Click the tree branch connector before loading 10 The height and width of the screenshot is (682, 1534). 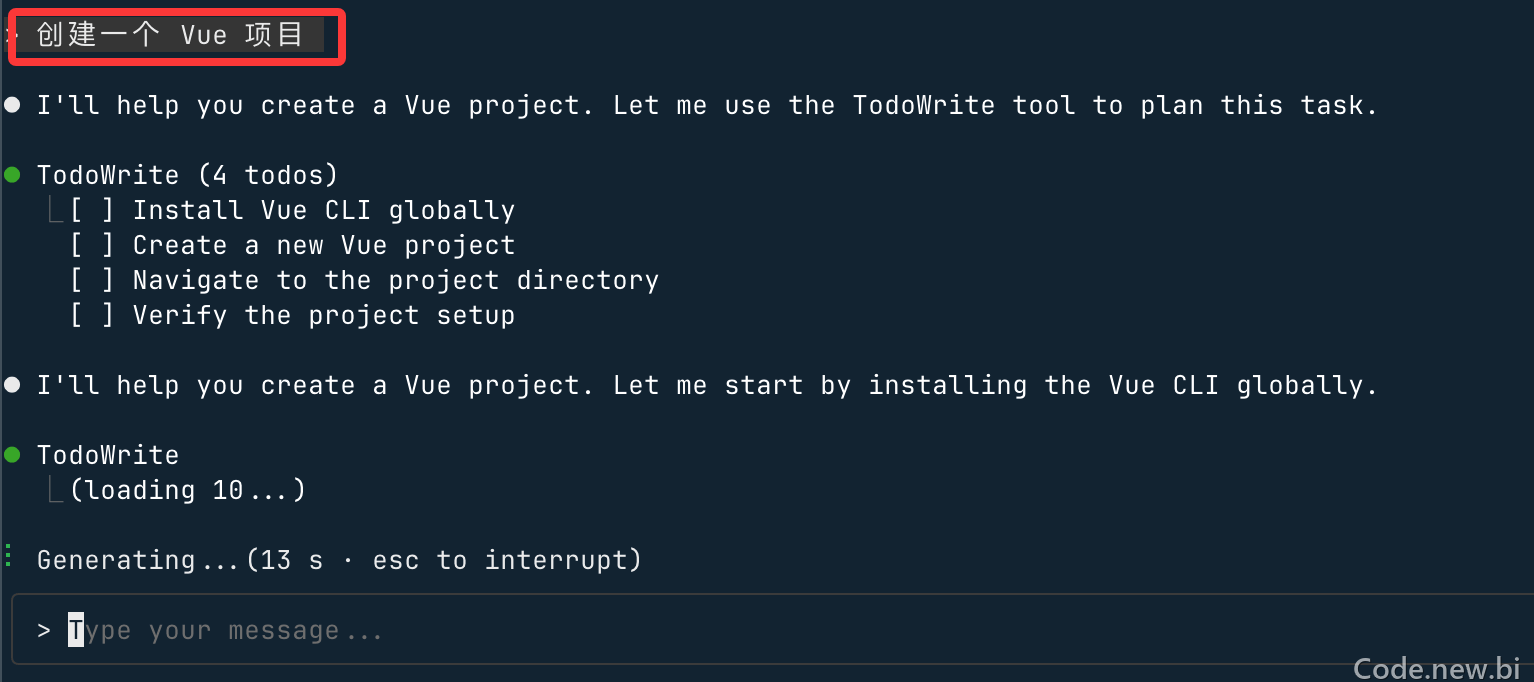(55, 489)
